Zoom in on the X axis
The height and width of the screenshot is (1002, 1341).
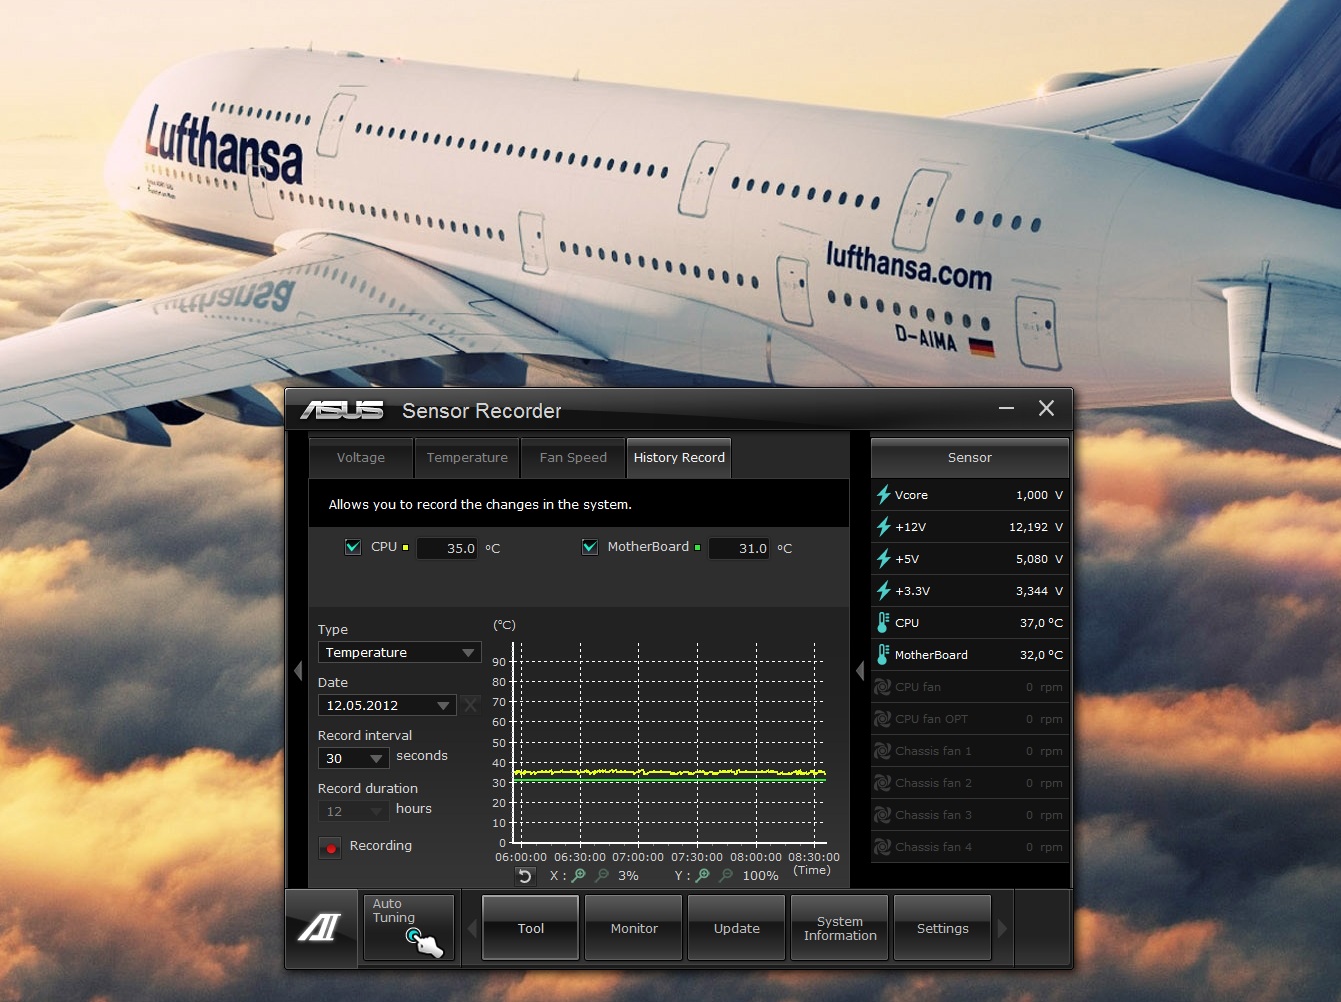click(579, 876)
